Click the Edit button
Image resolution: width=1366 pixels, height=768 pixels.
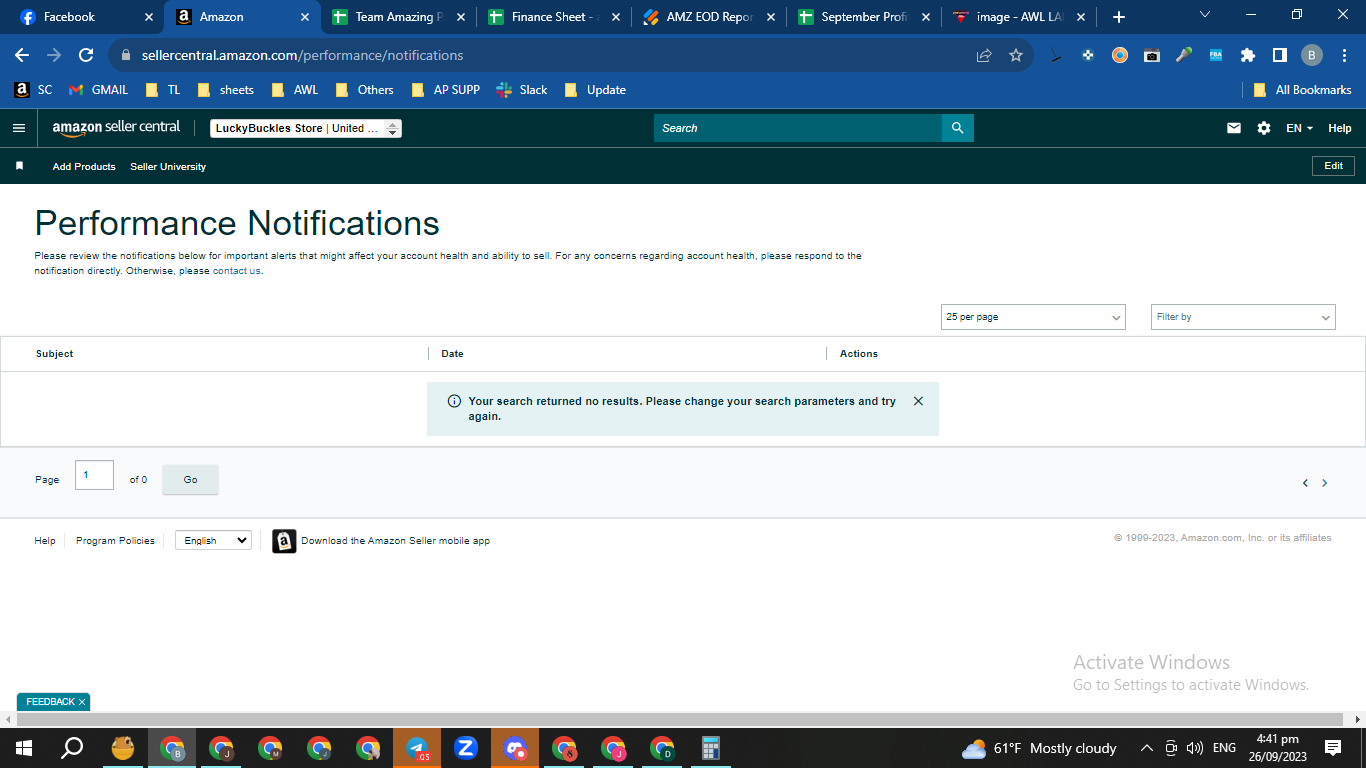coord(1333,166)
